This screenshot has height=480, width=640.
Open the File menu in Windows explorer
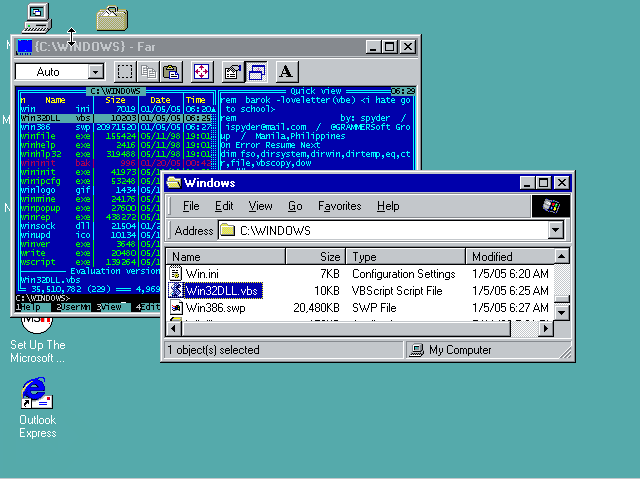[191, 206]
